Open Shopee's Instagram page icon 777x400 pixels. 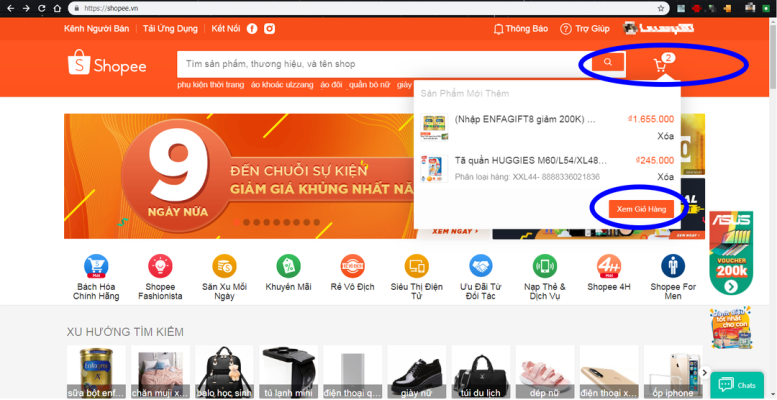(x=269, y=29)
